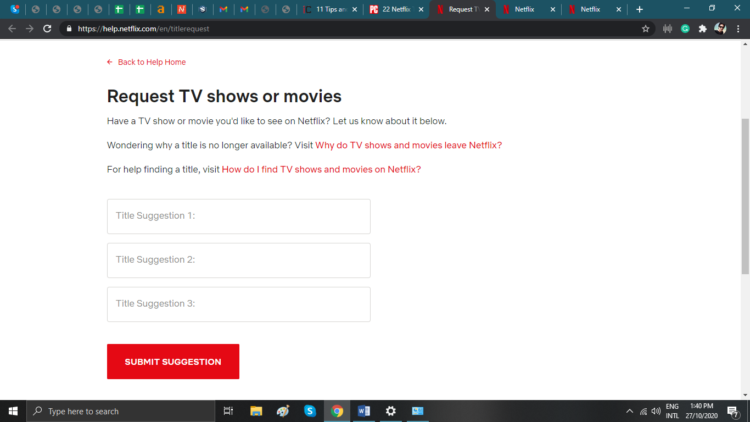Open Settings gear in the taskbar

coord(391,411)
